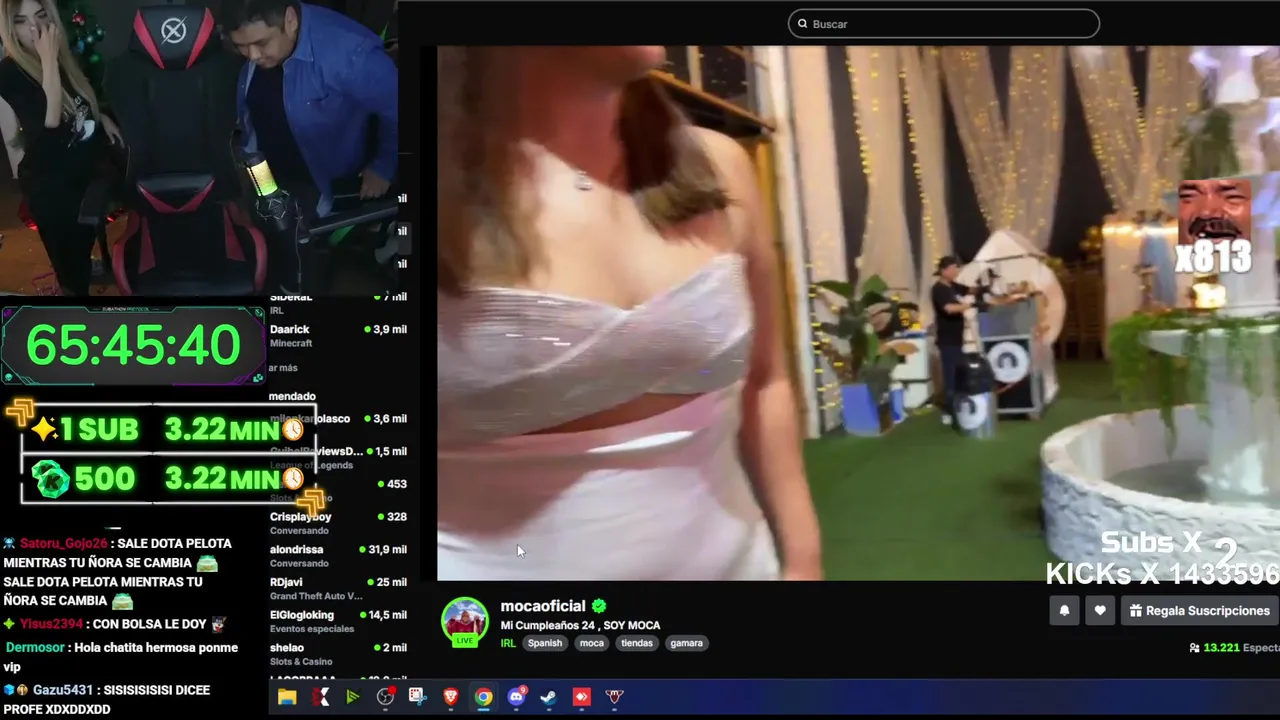Viewport: 1280px width, 720px height.
Task: Click the search magnifier icon
Action: (x=801, y=24)
